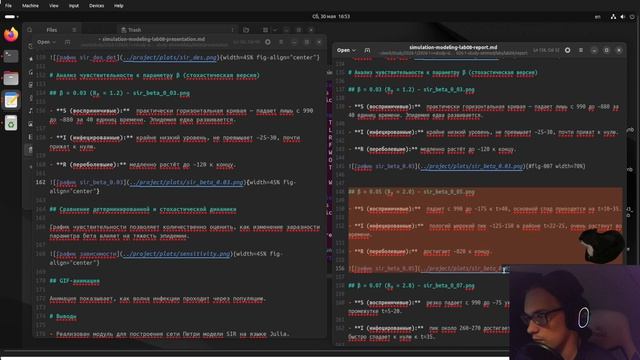Click sensitivity.png link in presentation editor
This screenshot has height=360, width=640.
tap(176, 254)
